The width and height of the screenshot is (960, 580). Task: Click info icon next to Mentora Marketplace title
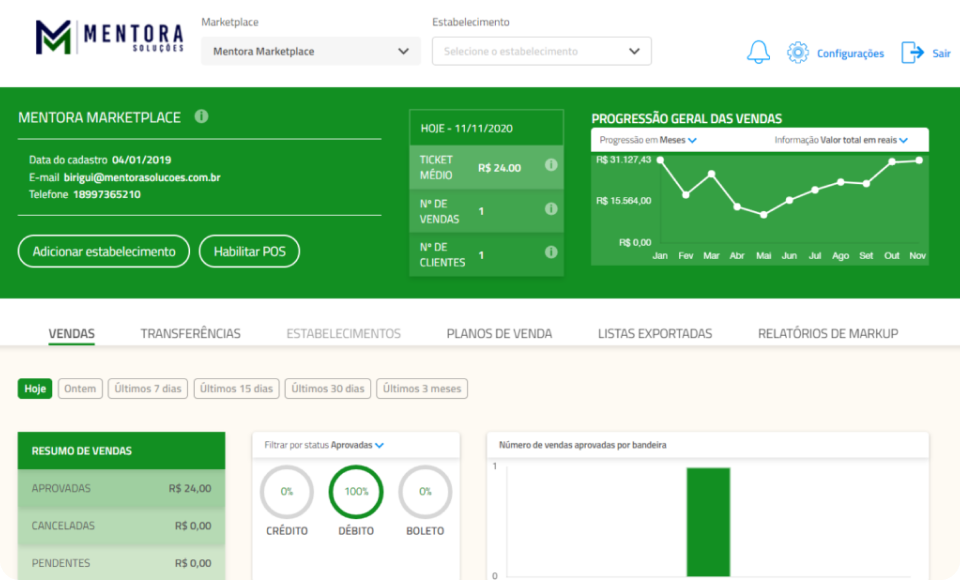point(201,116)
